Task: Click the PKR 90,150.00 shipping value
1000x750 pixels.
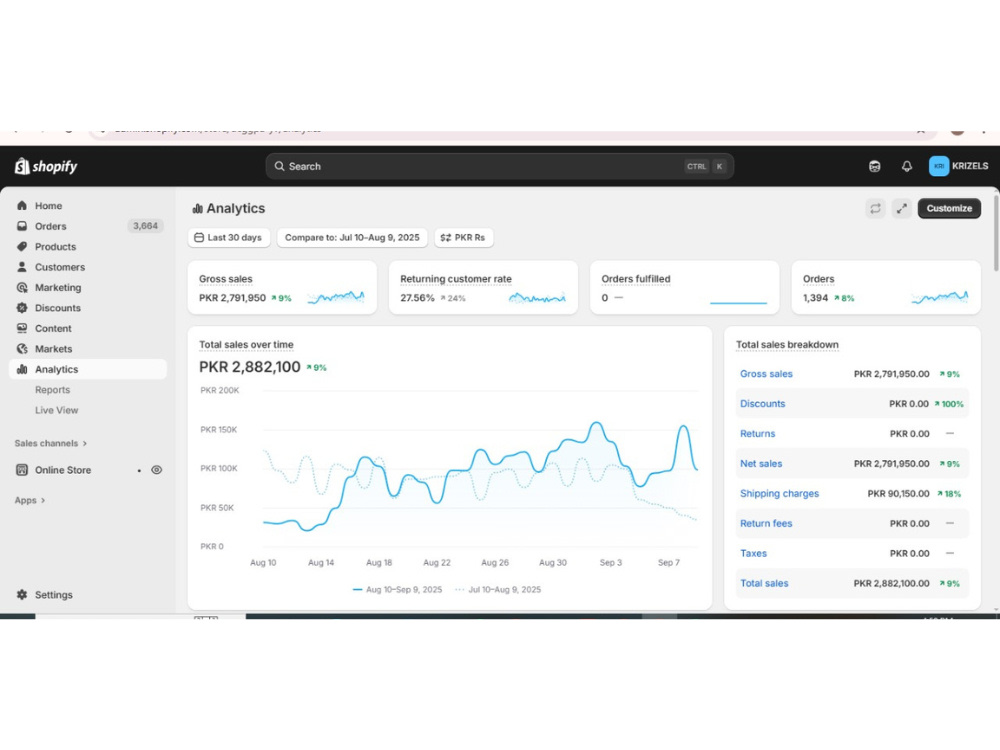Action: (x=898, y=494)
